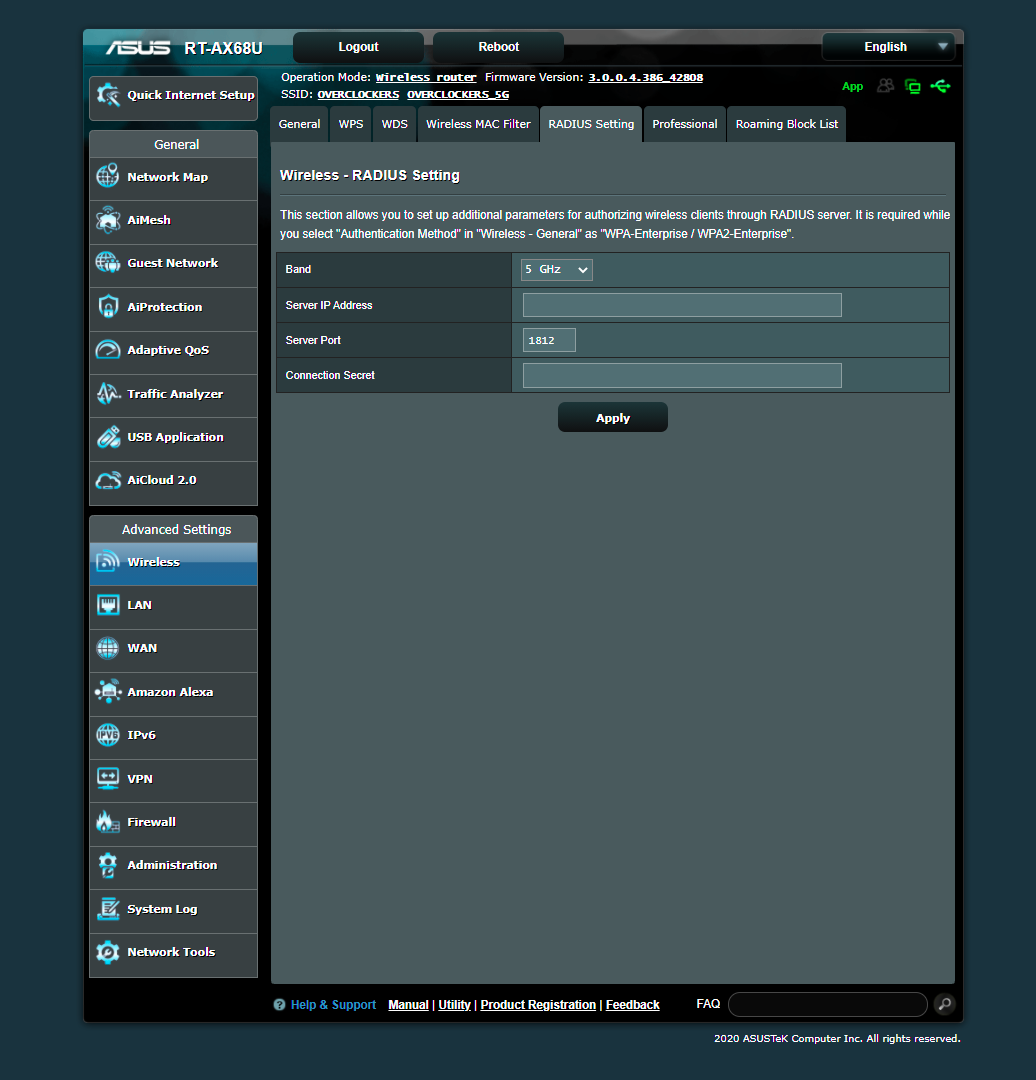Select the RADIUS Setting tab
The image size is (1036, 1080).
point(591,124)
